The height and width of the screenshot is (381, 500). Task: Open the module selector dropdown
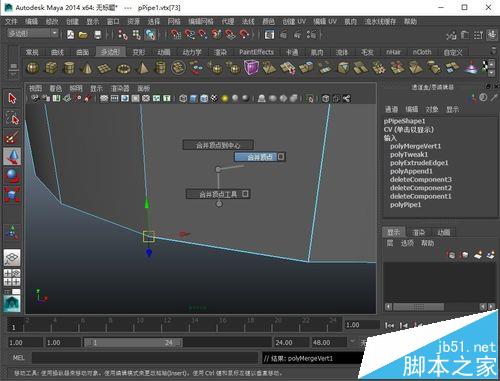pyautogui.click(x=33, y=33)
